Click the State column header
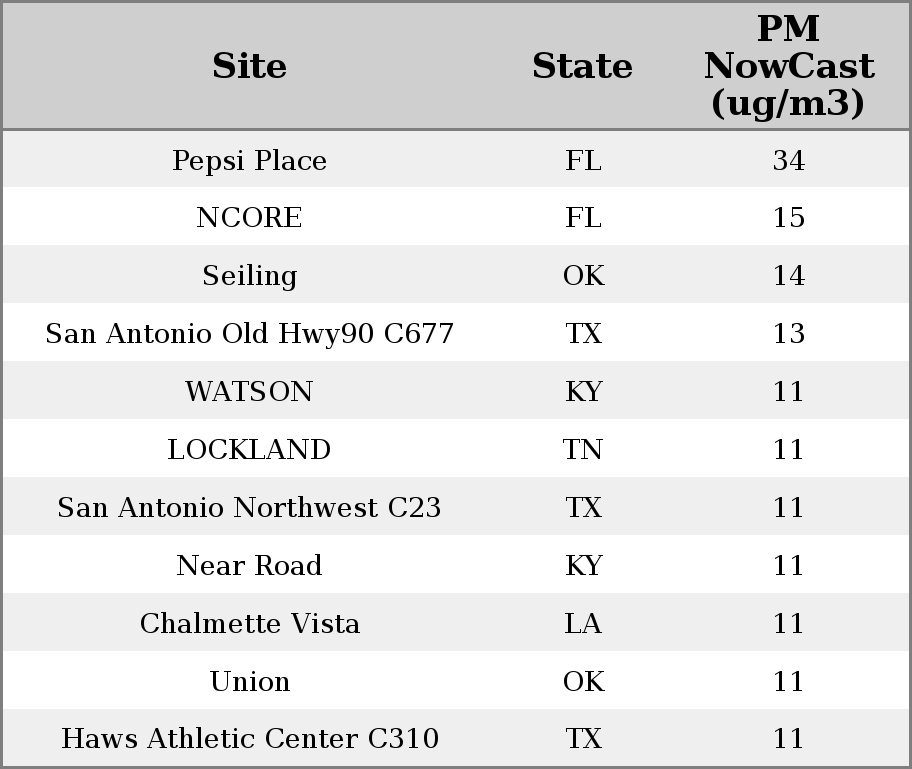This screenshot has height=769, width=912. [x=582, y=66]
